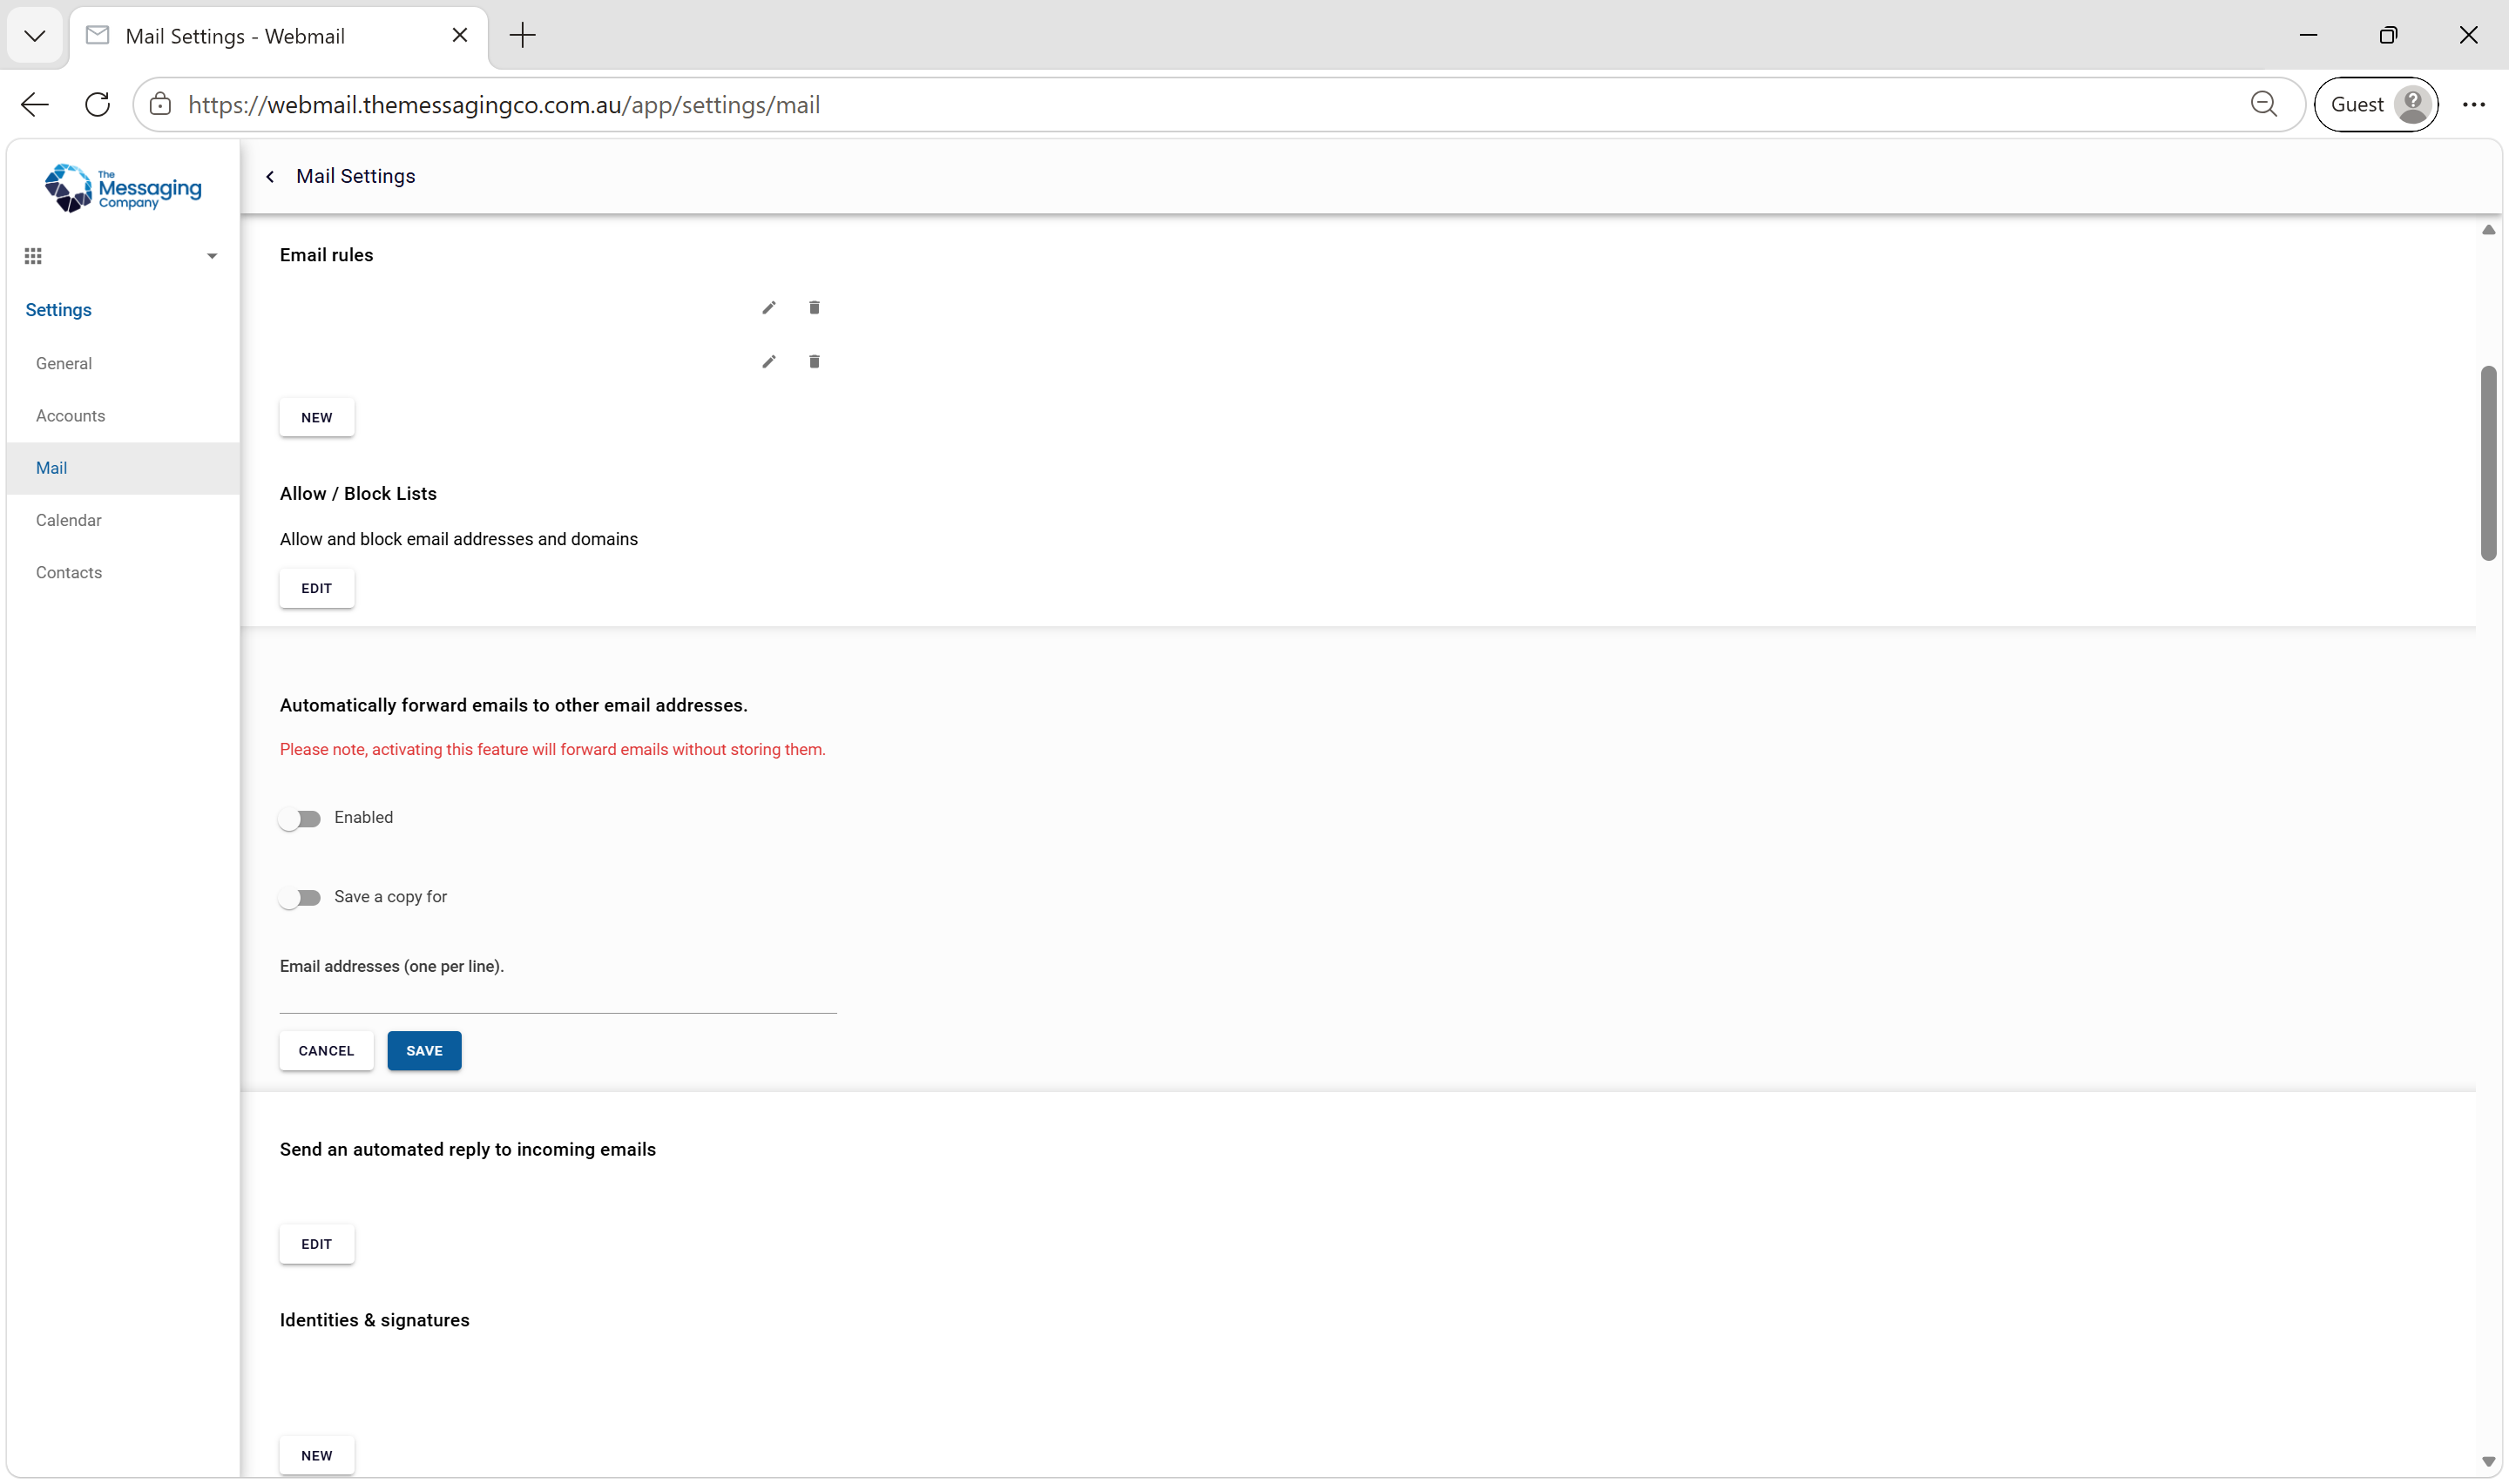
Task: Create NEW email rule
Action: click(317, 418)
